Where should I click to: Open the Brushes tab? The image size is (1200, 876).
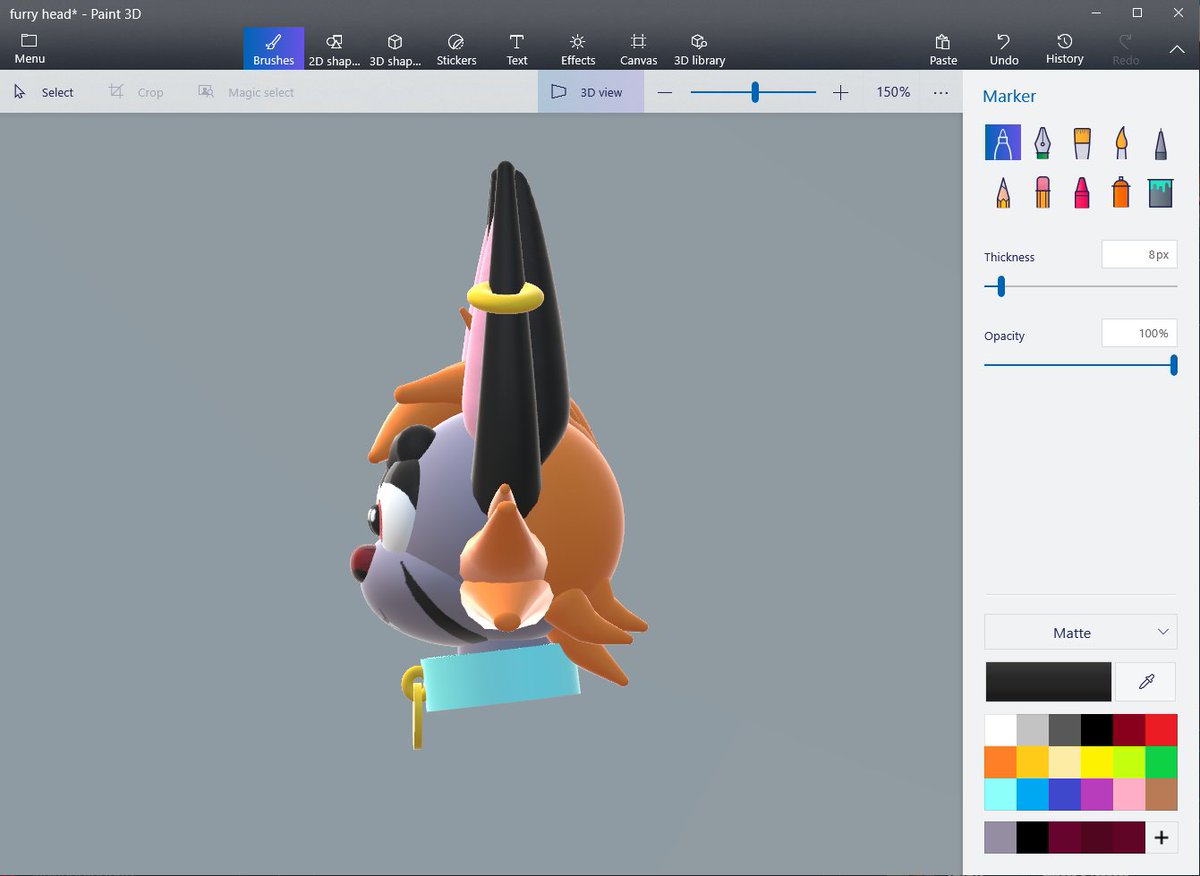[x=273, y=48]
